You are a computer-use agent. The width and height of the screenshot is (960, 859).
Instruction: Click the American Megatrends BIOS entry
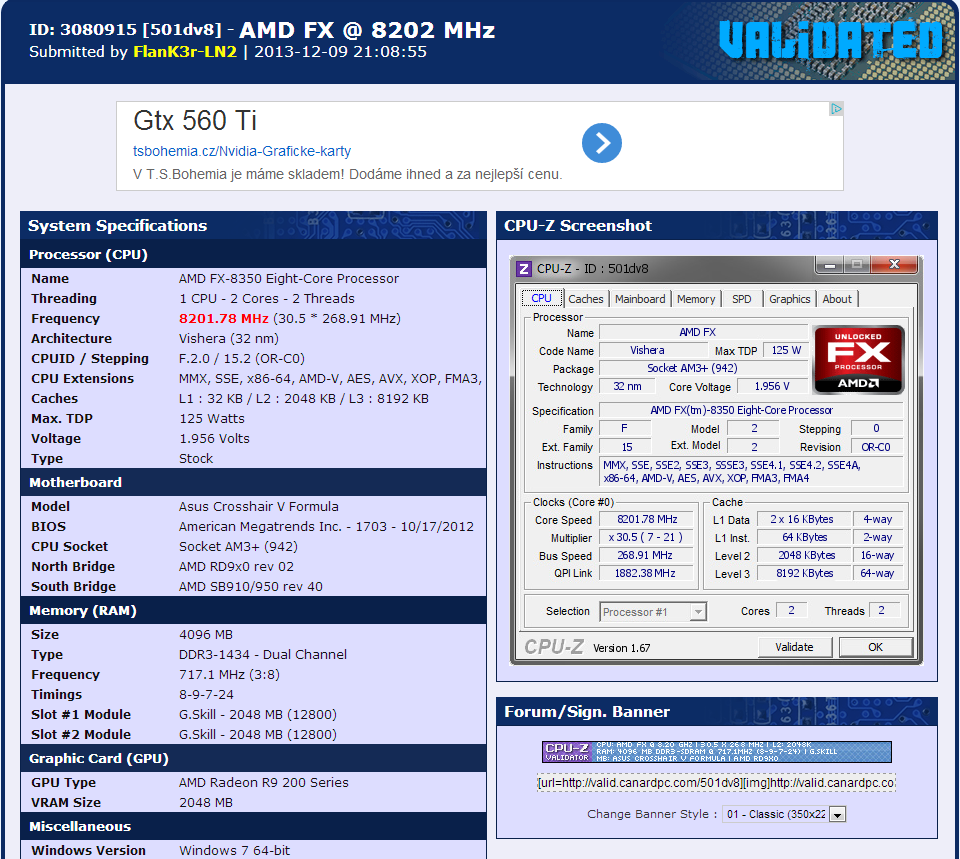pos(326,527)
